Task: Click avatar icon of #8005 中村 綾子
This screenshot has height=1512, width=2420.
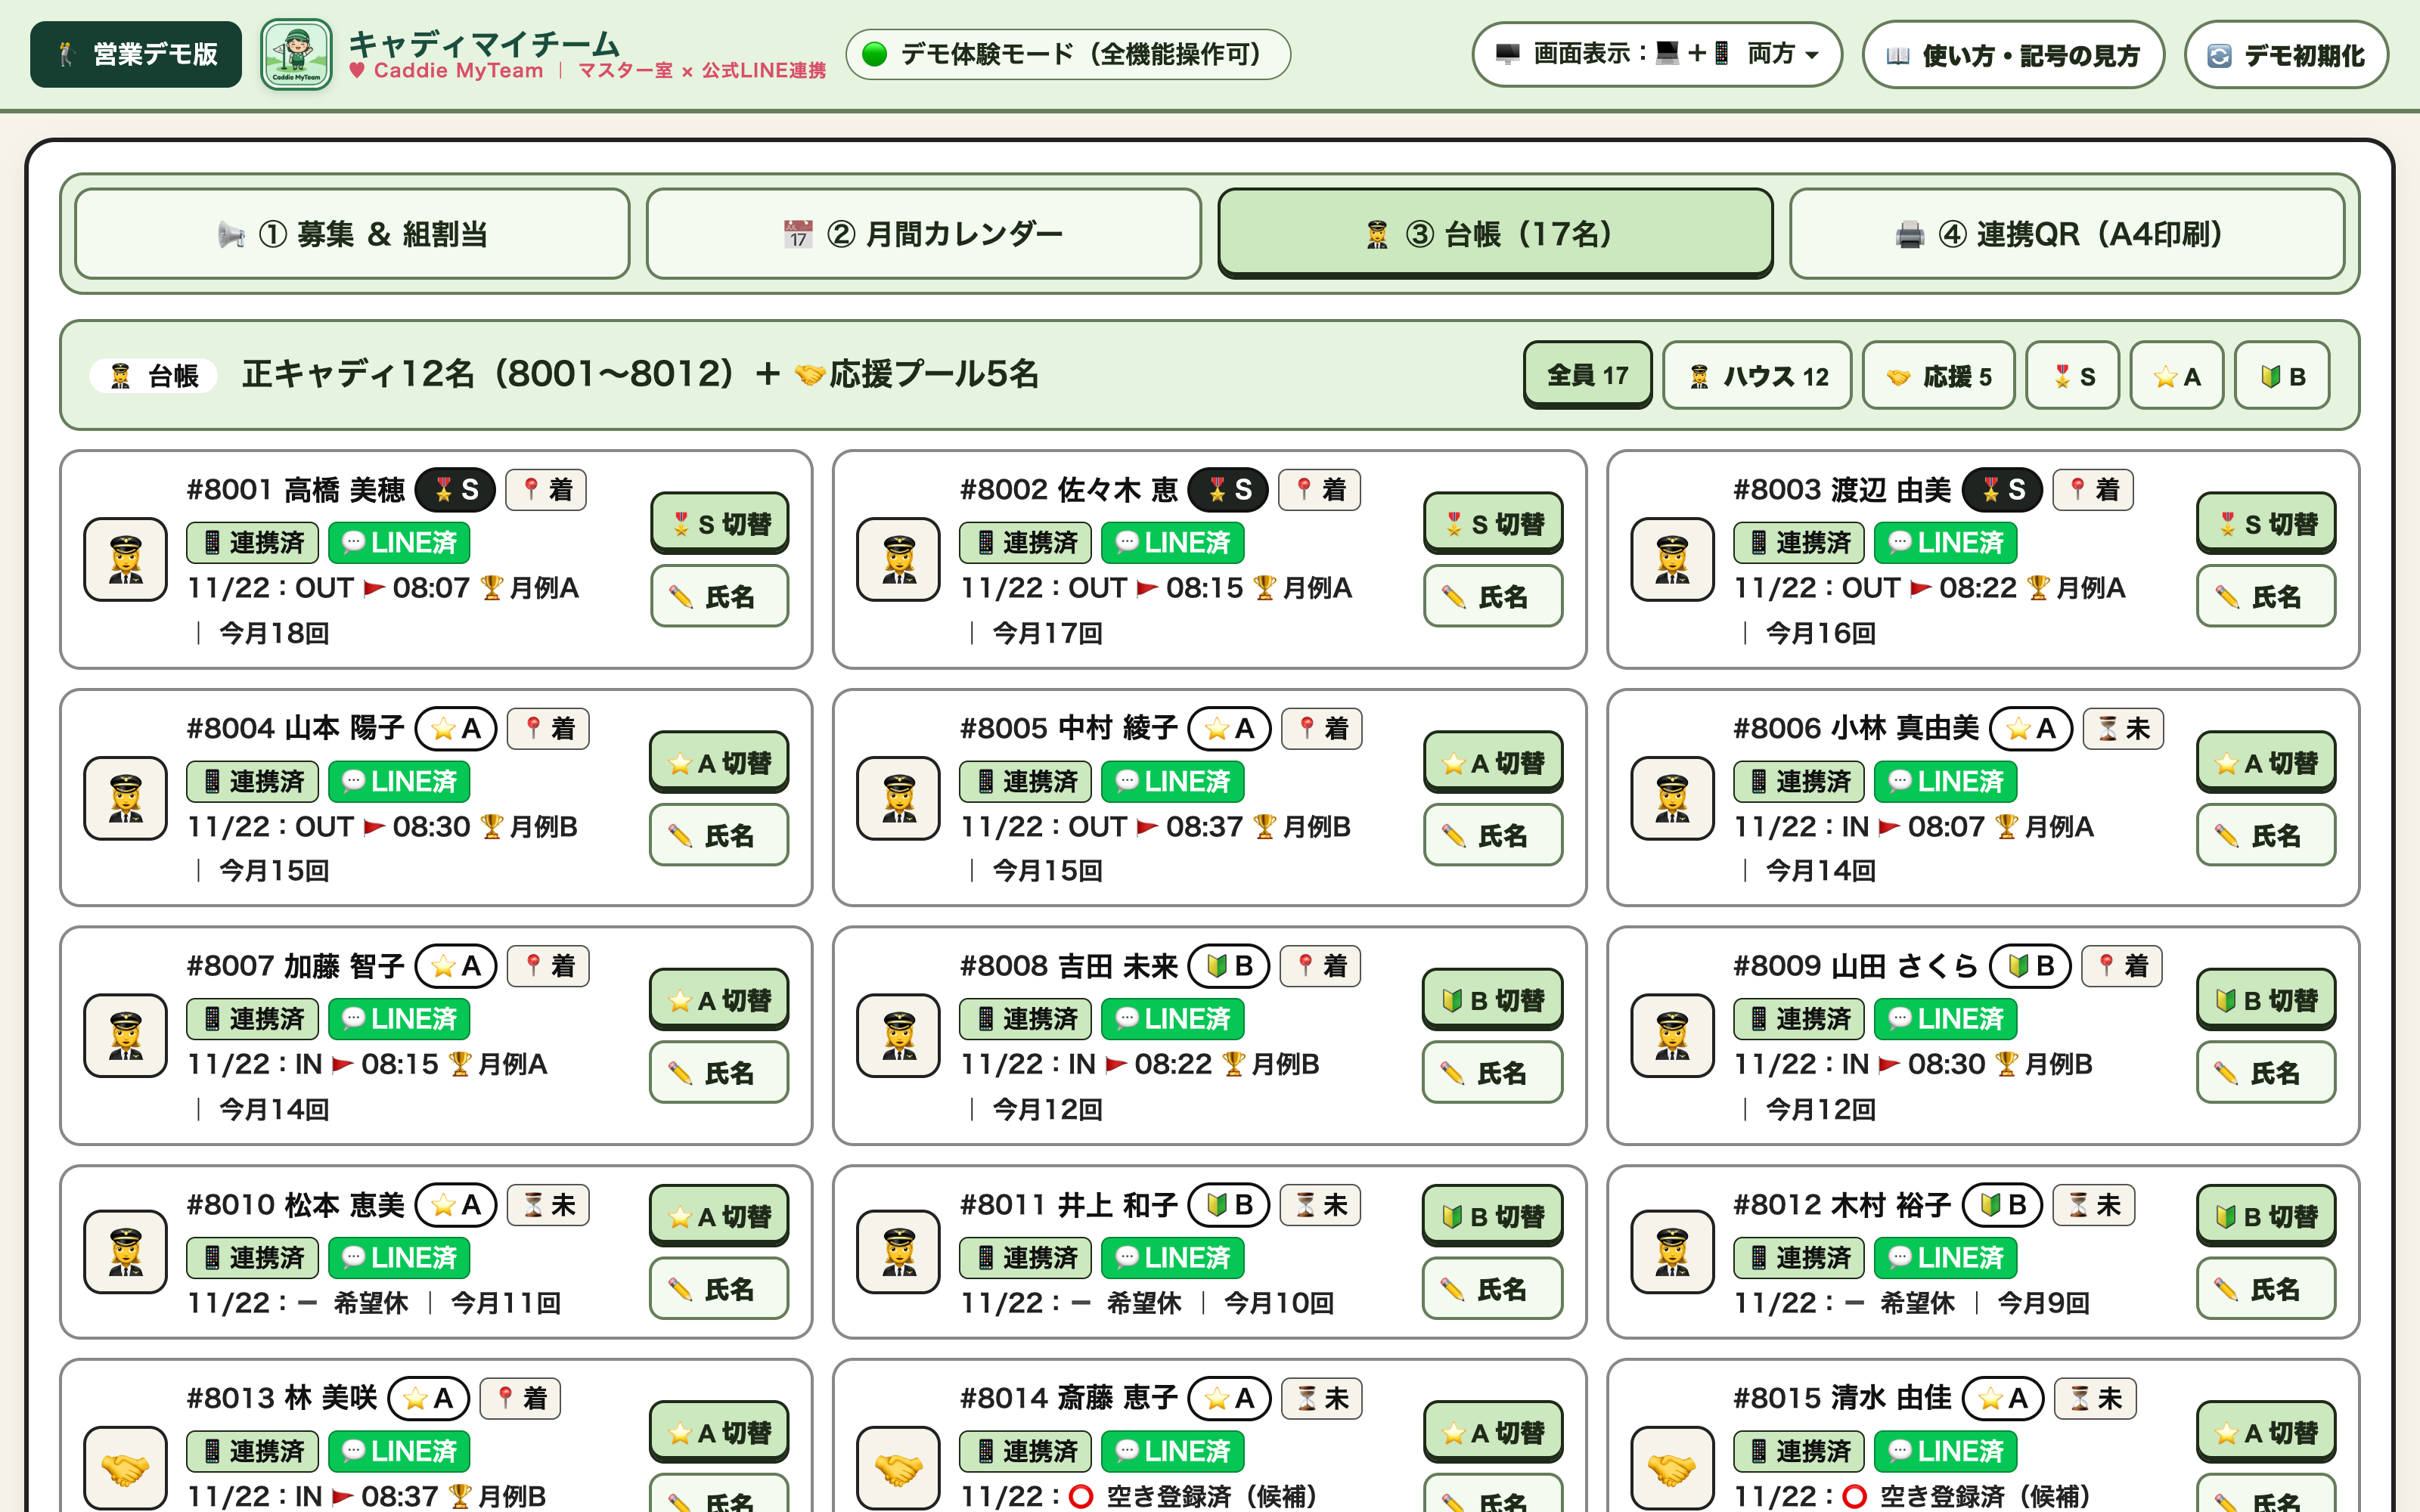Action: pyautogui.click(x=899, y=798)
